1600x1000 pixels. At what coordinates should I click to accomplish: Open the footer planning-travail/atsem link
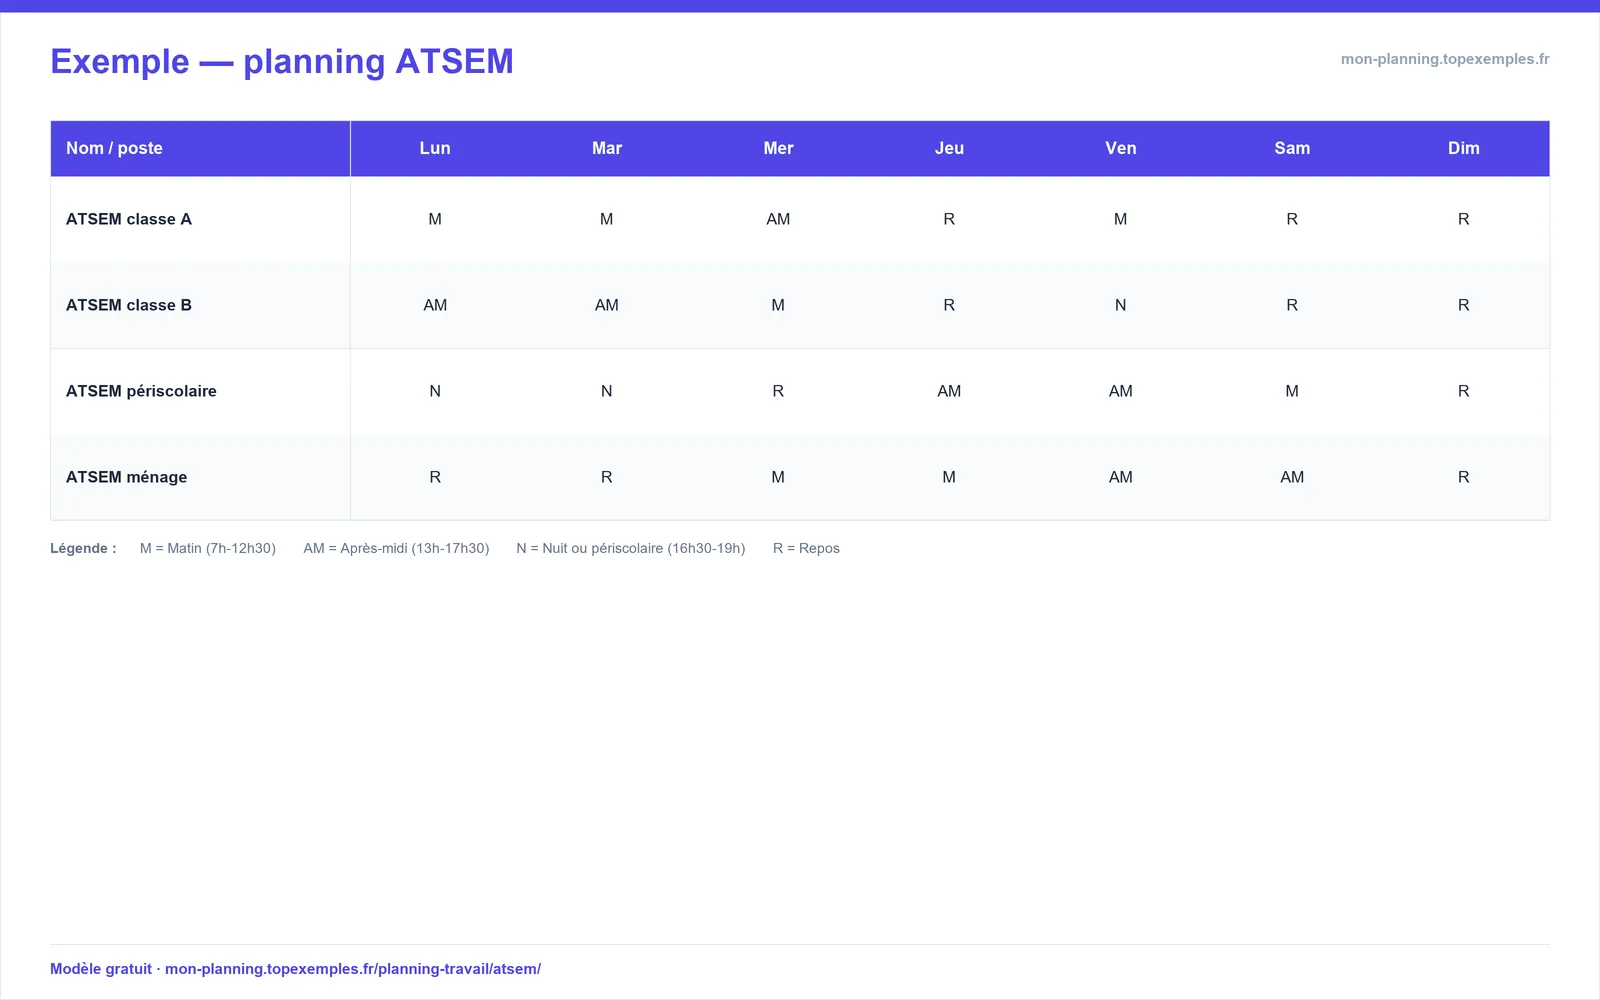coord(353,969)
